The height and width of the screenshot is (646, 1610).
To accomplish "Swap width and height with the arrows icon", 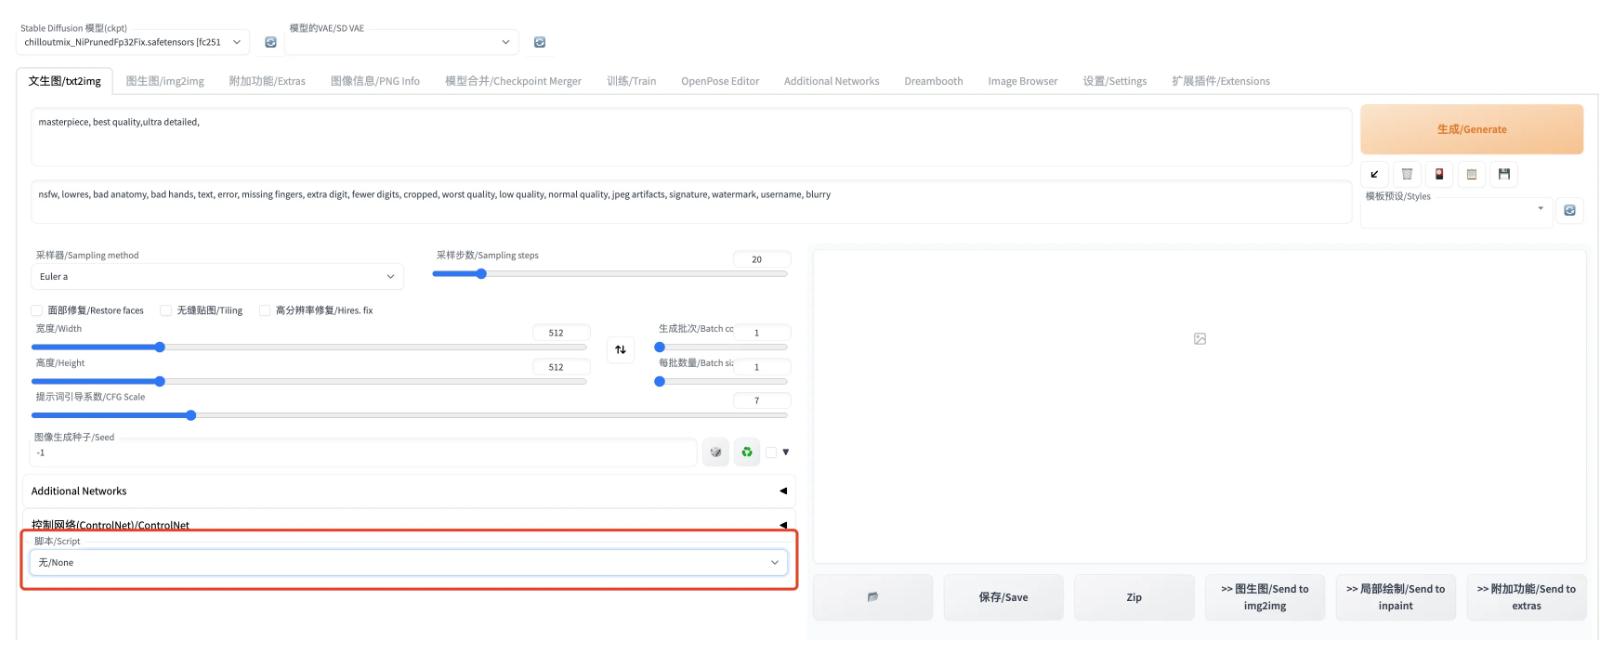I will click(620, 349).
